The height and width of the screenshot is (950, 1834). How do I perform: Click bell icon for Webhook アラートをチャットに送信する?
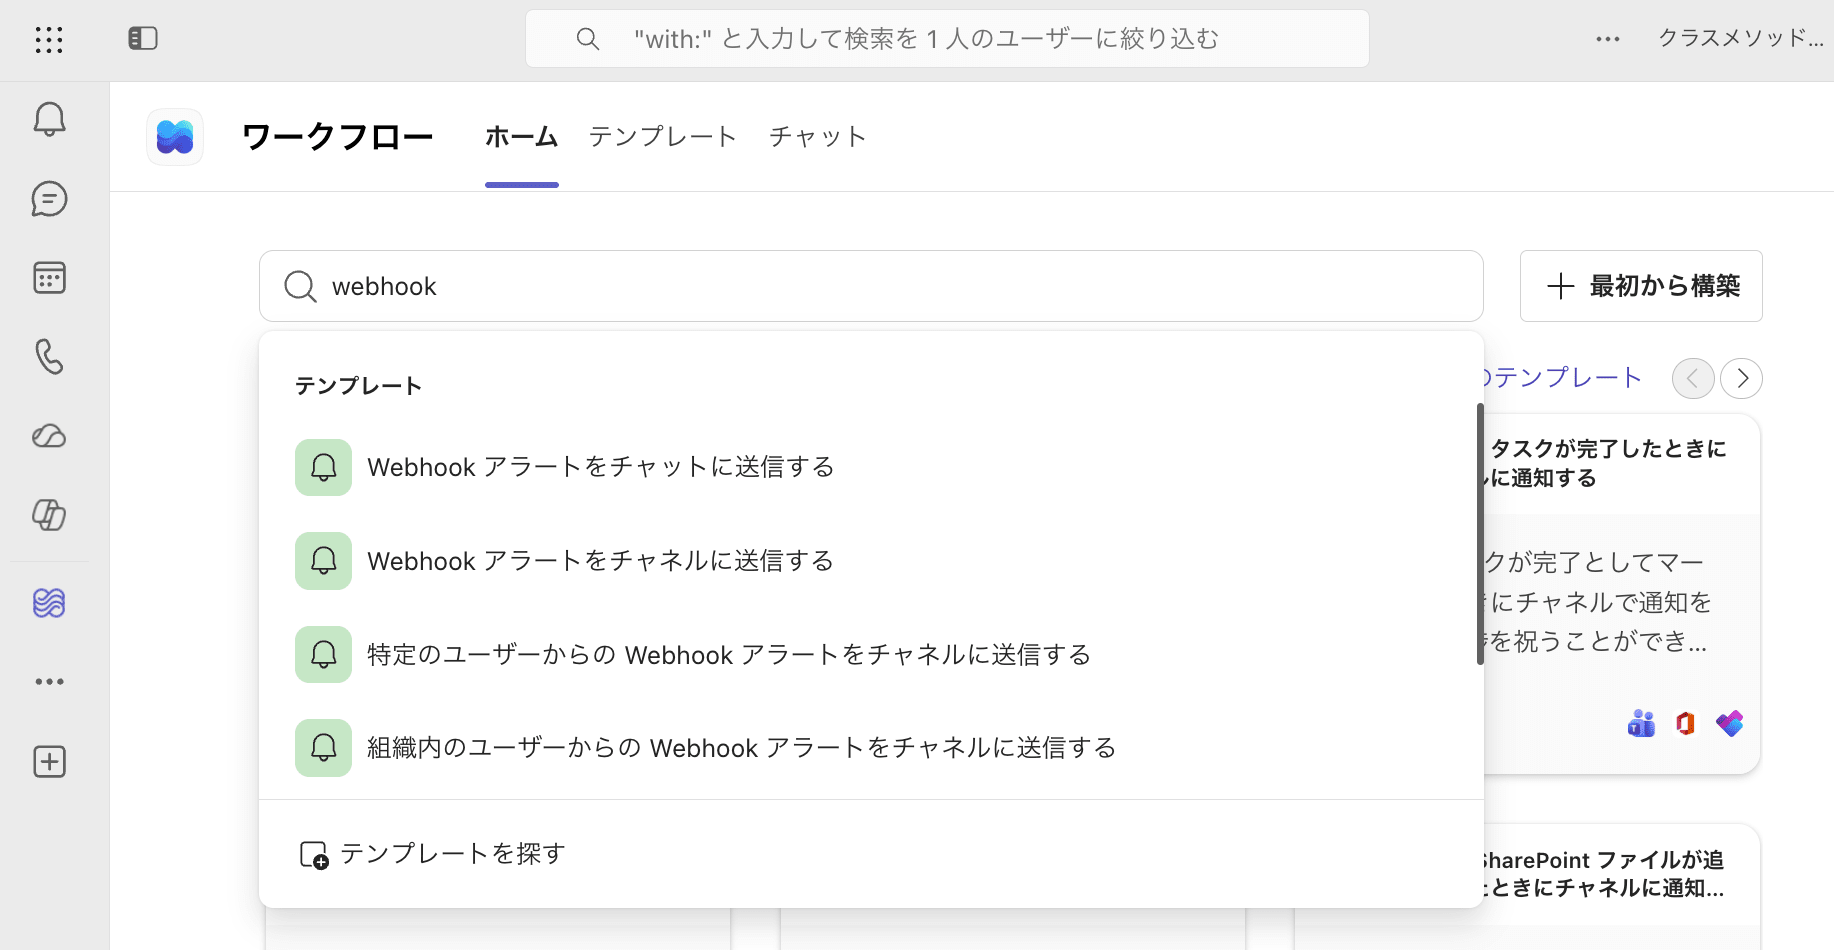323,467
